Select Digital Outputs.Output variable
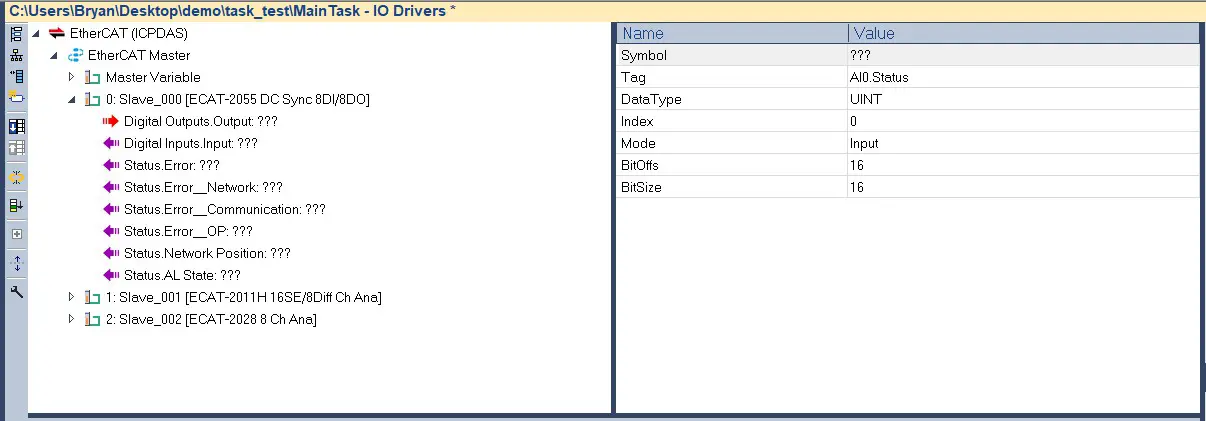Screen dimensions: 1206x421 pyautogui.click(x=200, y=121)
